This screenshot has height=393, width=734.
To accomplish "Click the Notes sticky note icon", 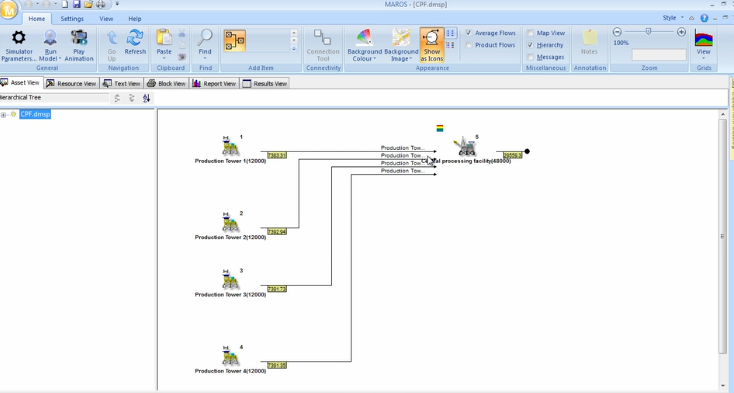I will click(589, 38).
